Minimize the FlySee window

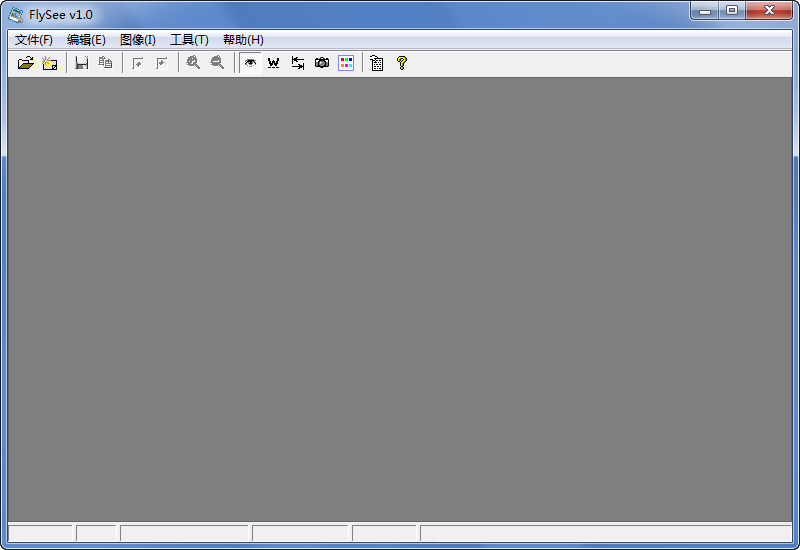point(705,10)
